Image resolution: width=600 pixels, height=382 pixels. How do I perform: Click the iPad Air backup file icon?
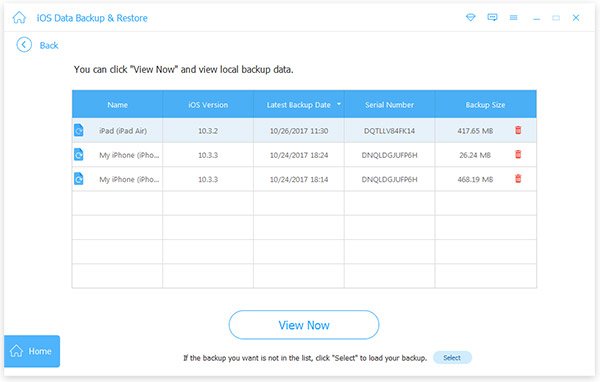[78, 130]
